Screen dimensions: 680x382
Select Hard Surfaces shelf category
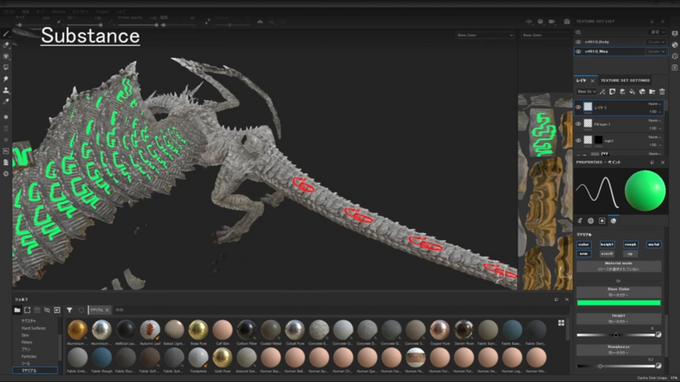(x=33, y=328)
